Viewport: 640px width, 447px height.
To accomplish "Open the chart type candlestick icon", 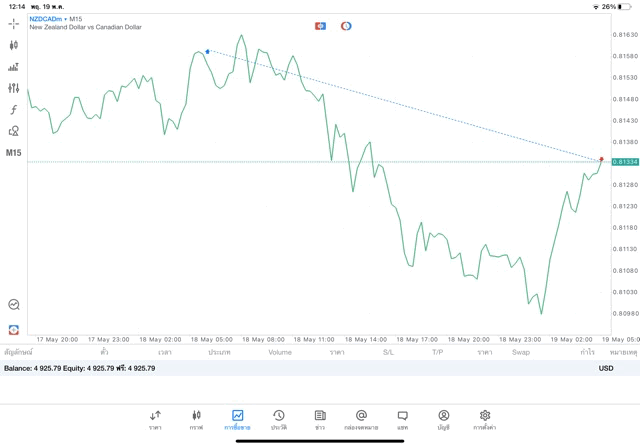I will pyautogui.click(x=14, y=45).
